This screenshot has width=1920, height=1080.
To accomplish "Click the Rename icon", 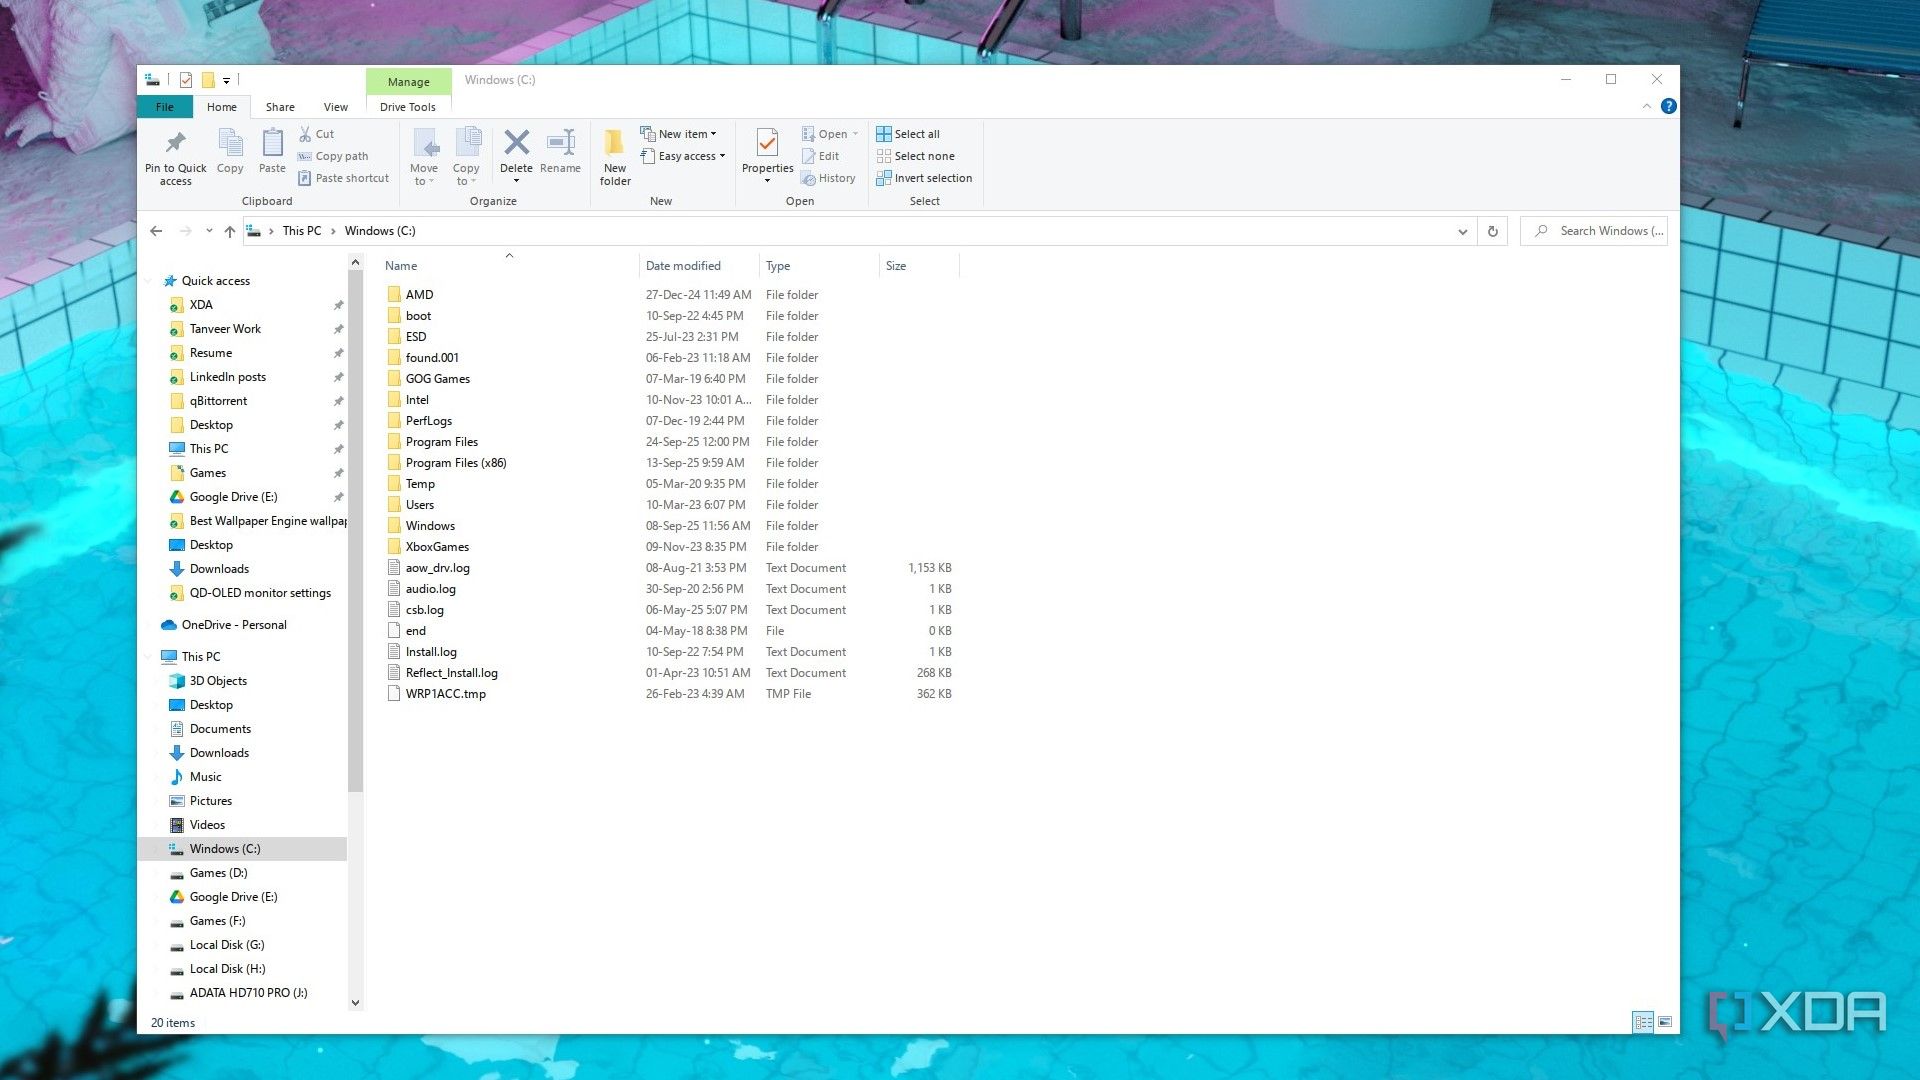I will (560, 142).
